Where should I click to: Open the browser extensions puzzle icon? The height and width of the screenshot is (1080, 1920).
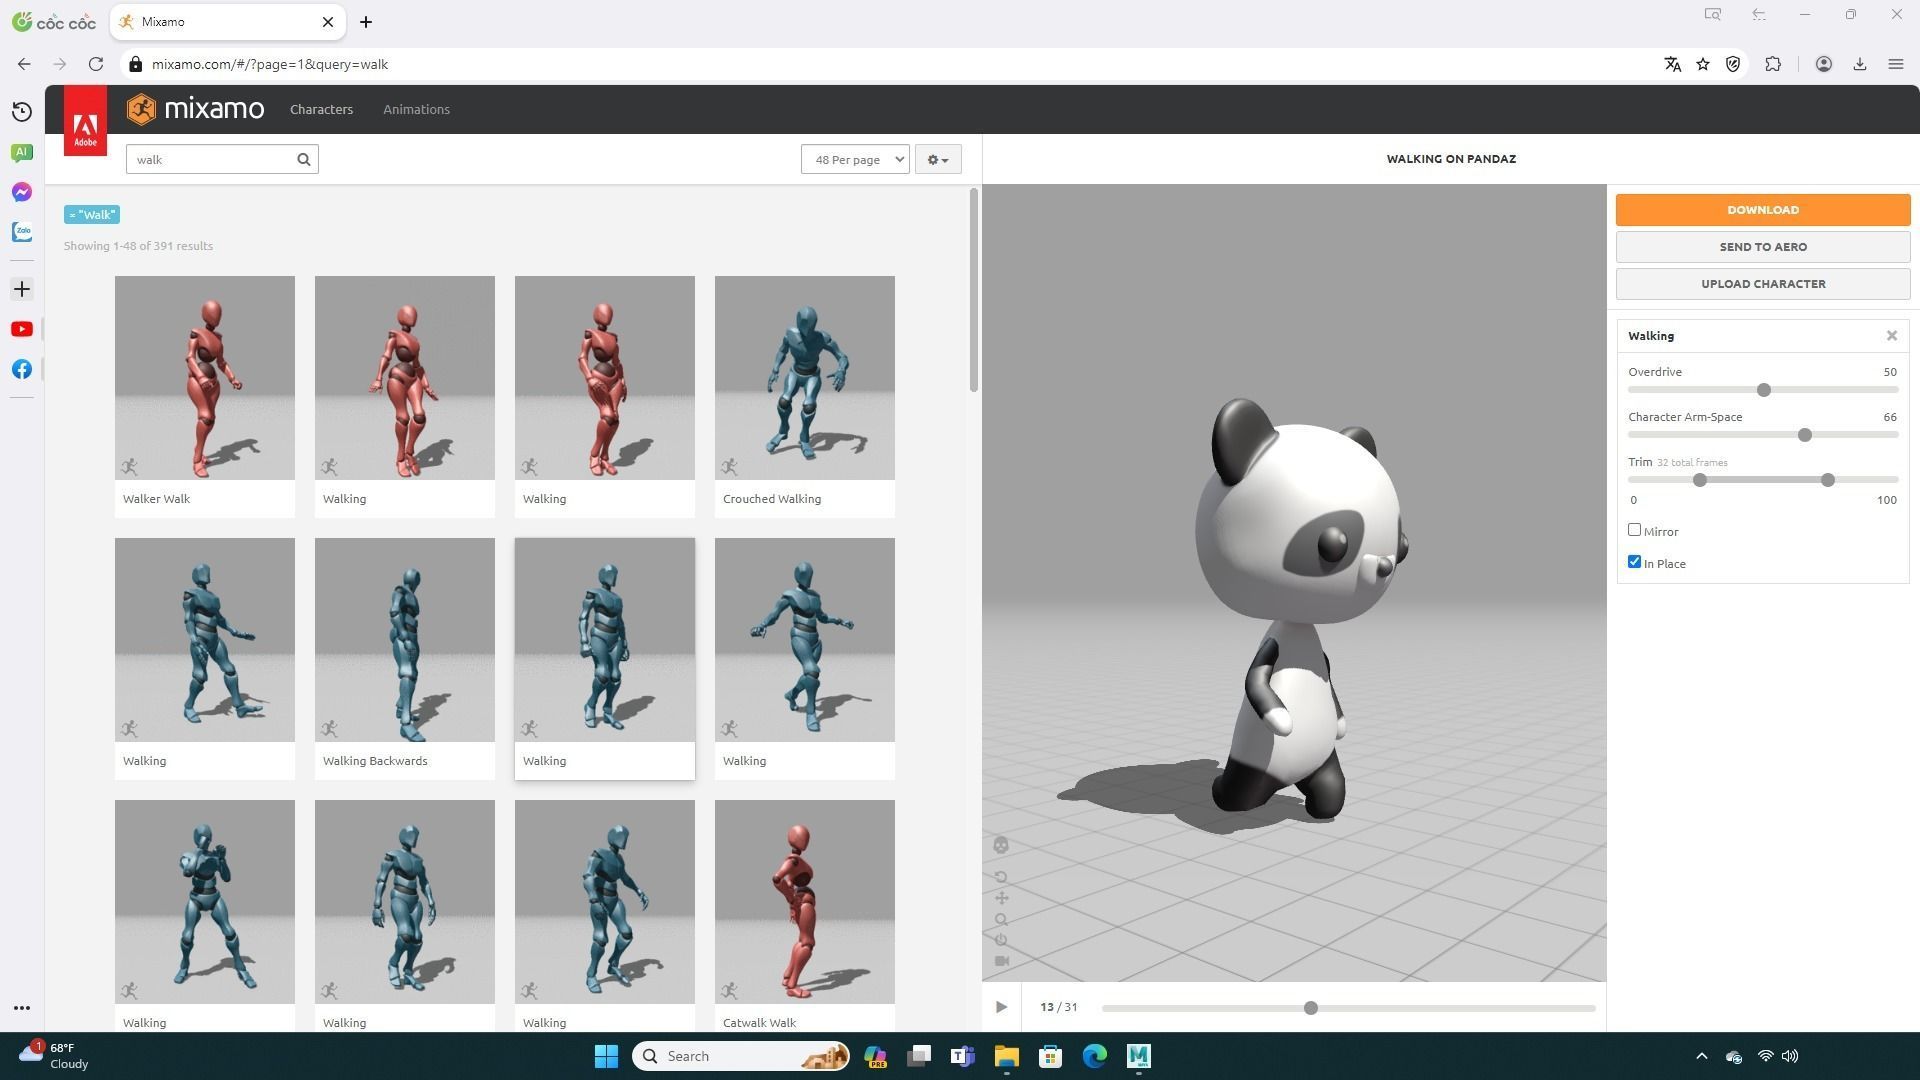tap(1773, 64)
